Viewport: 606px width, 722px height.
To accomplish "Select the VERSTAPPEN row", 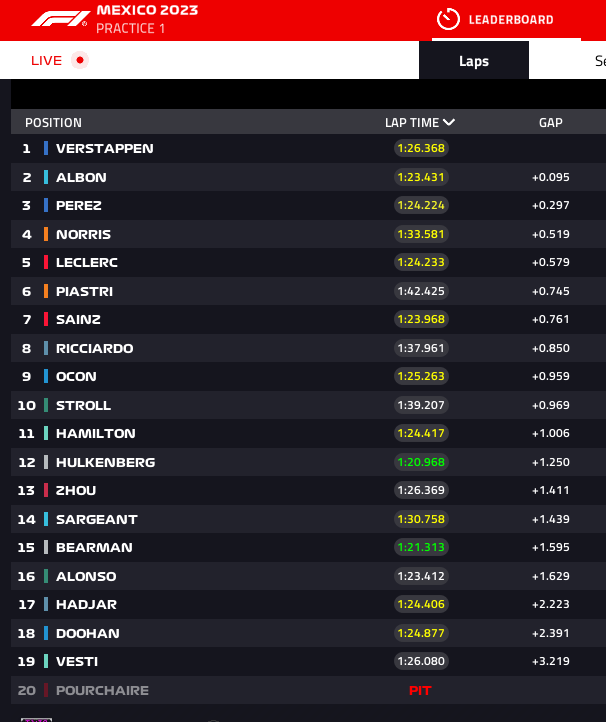I will [308, 148].
